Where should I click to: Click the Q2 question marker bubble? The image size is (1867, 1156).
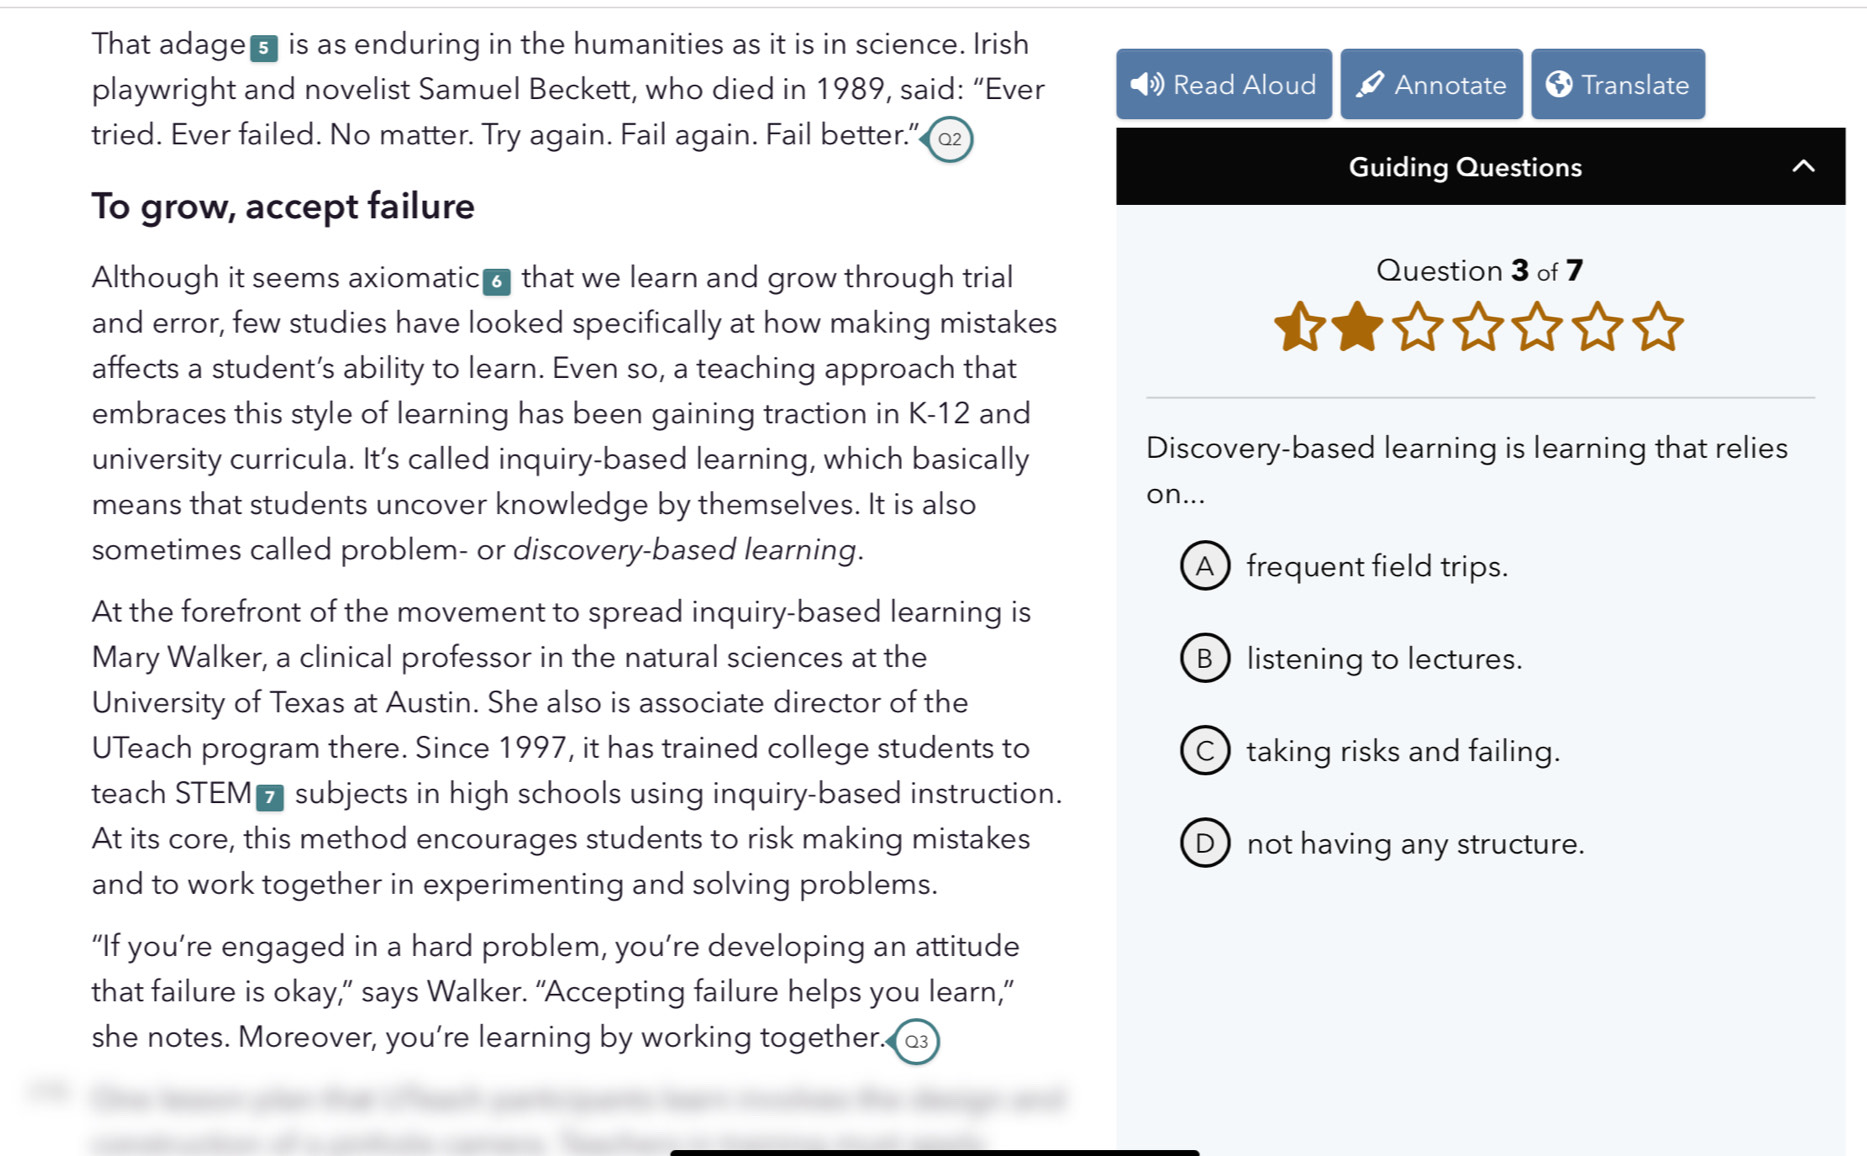pyautogui.click(x=949, y=139)
